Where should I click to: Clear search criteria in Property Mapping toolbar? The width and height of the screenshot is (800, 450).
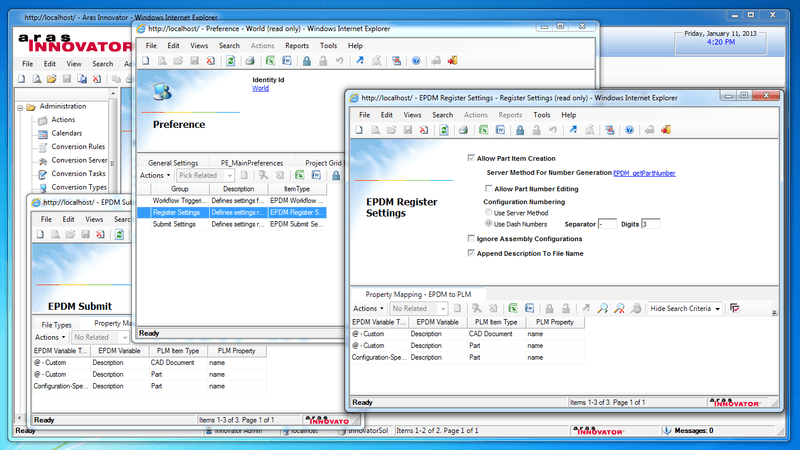click(619, 308)
